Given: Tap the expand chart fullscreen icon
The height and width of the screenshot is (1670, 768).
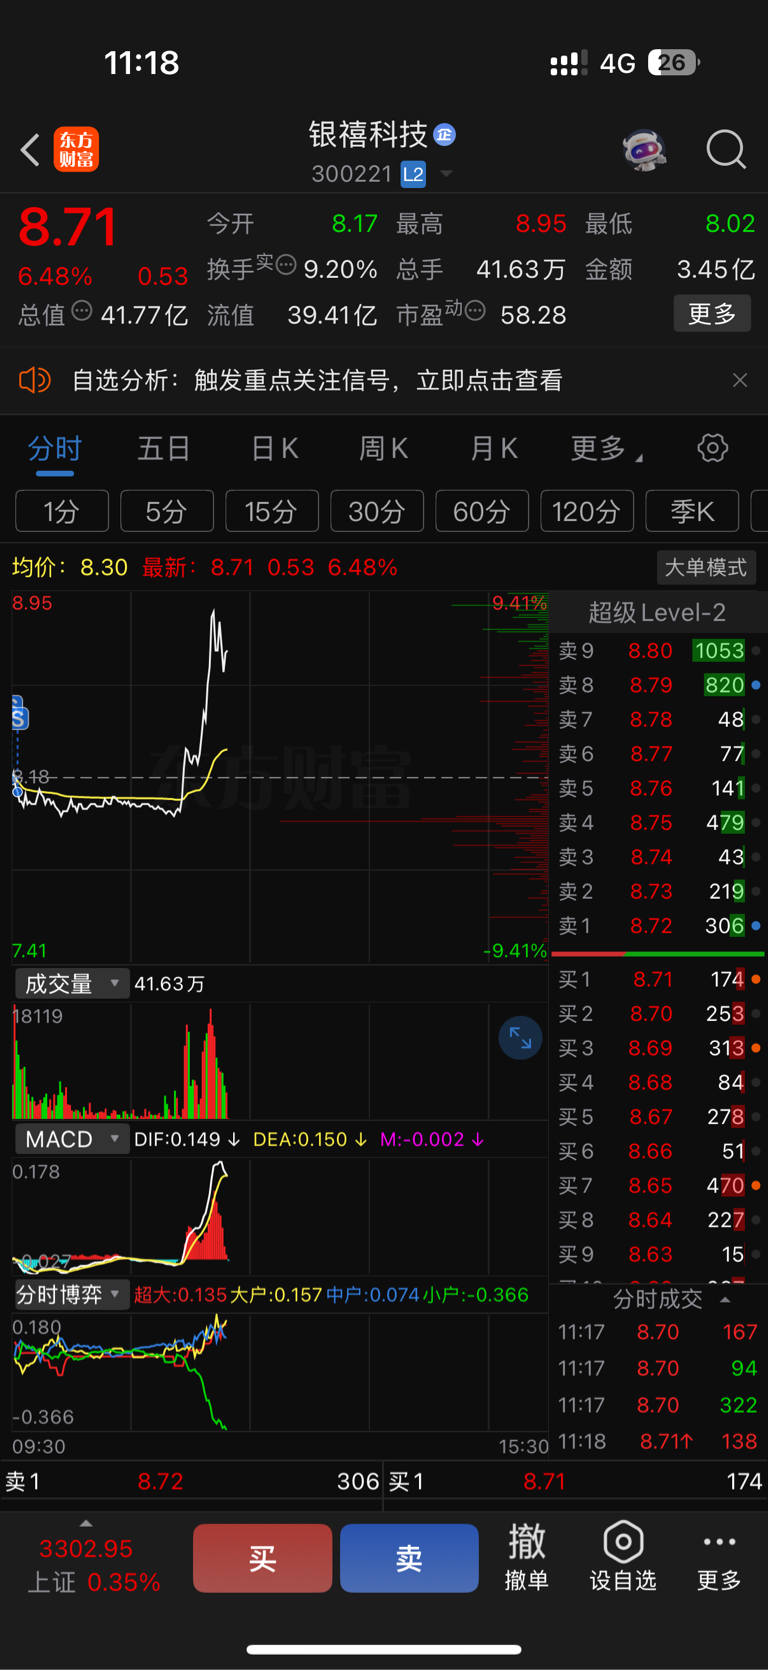Looking at the screenshot, I should (x=520, y=1038).
